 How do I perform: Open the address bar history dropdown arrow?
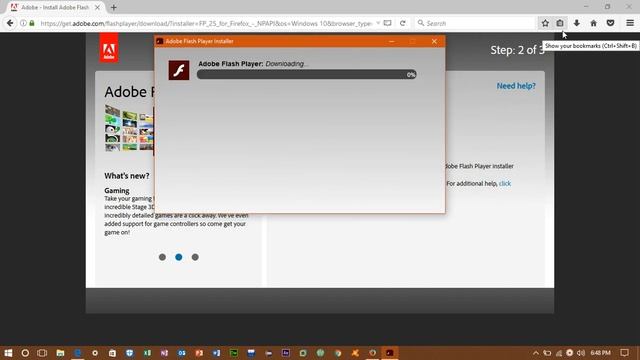[378, 23]
